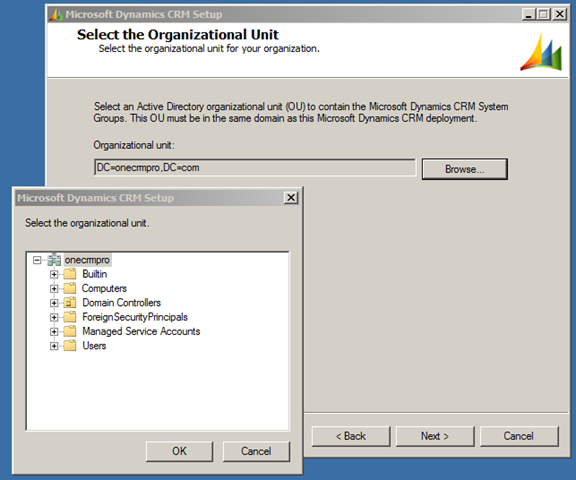Expand the Domain Controllers node
Screen dimensions: 576x480
pos(54,303)
